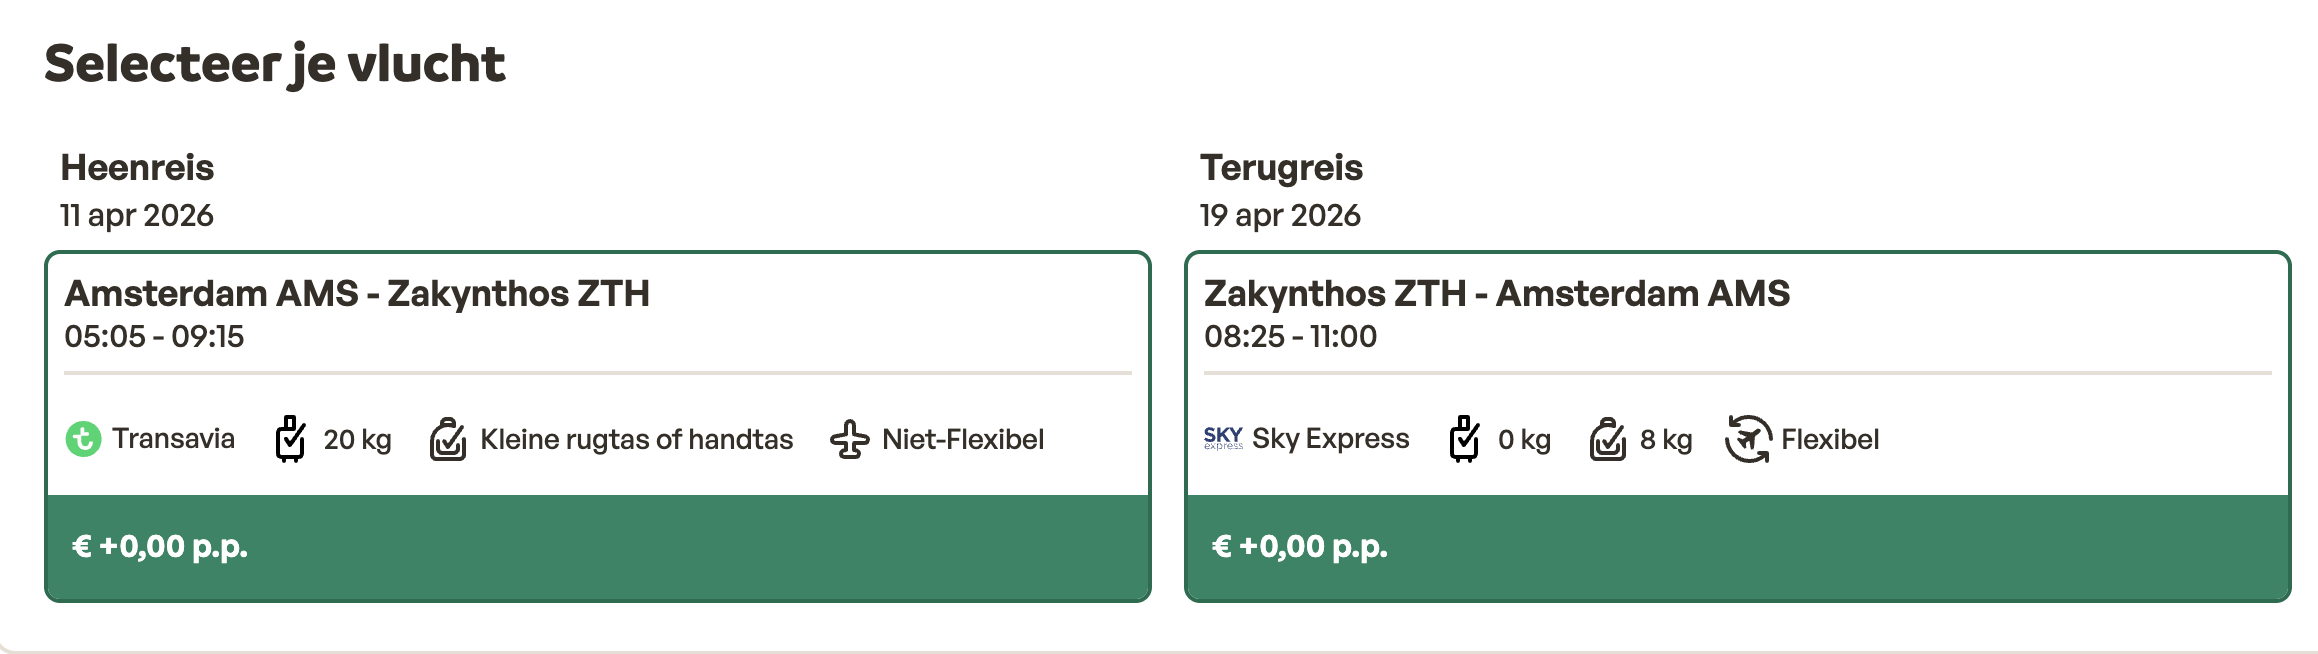The image size is (2318, 654).
Task: Click the Selecteer je vlucht title
Action: 275,64
